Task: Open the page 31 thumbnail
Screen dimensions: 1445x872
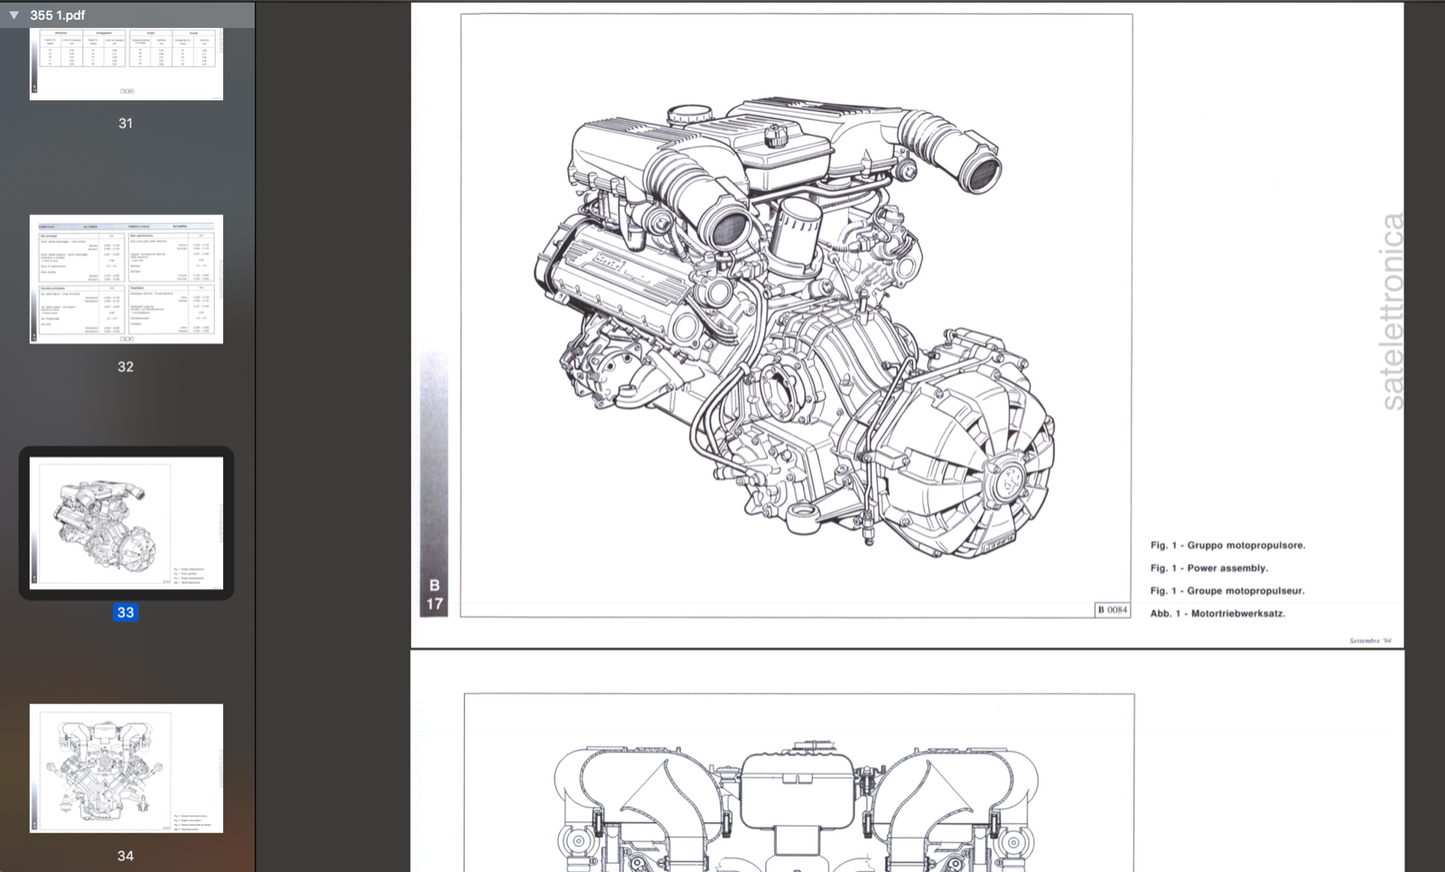Action: tap(126, 63)
